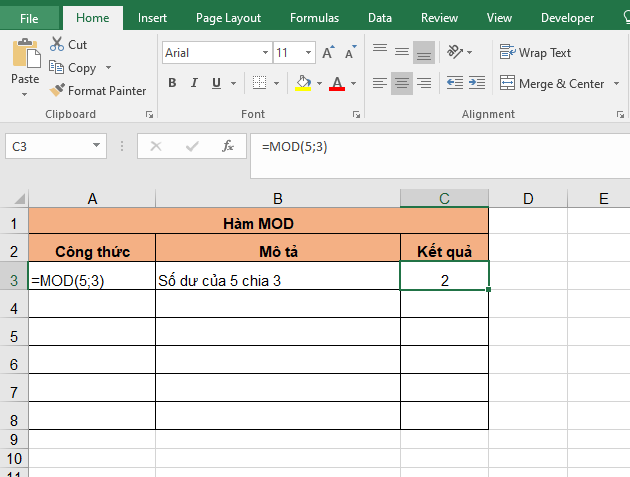Increase font size with the large A icon
This screenshot has height=477, width=630.
pos(328,53)
